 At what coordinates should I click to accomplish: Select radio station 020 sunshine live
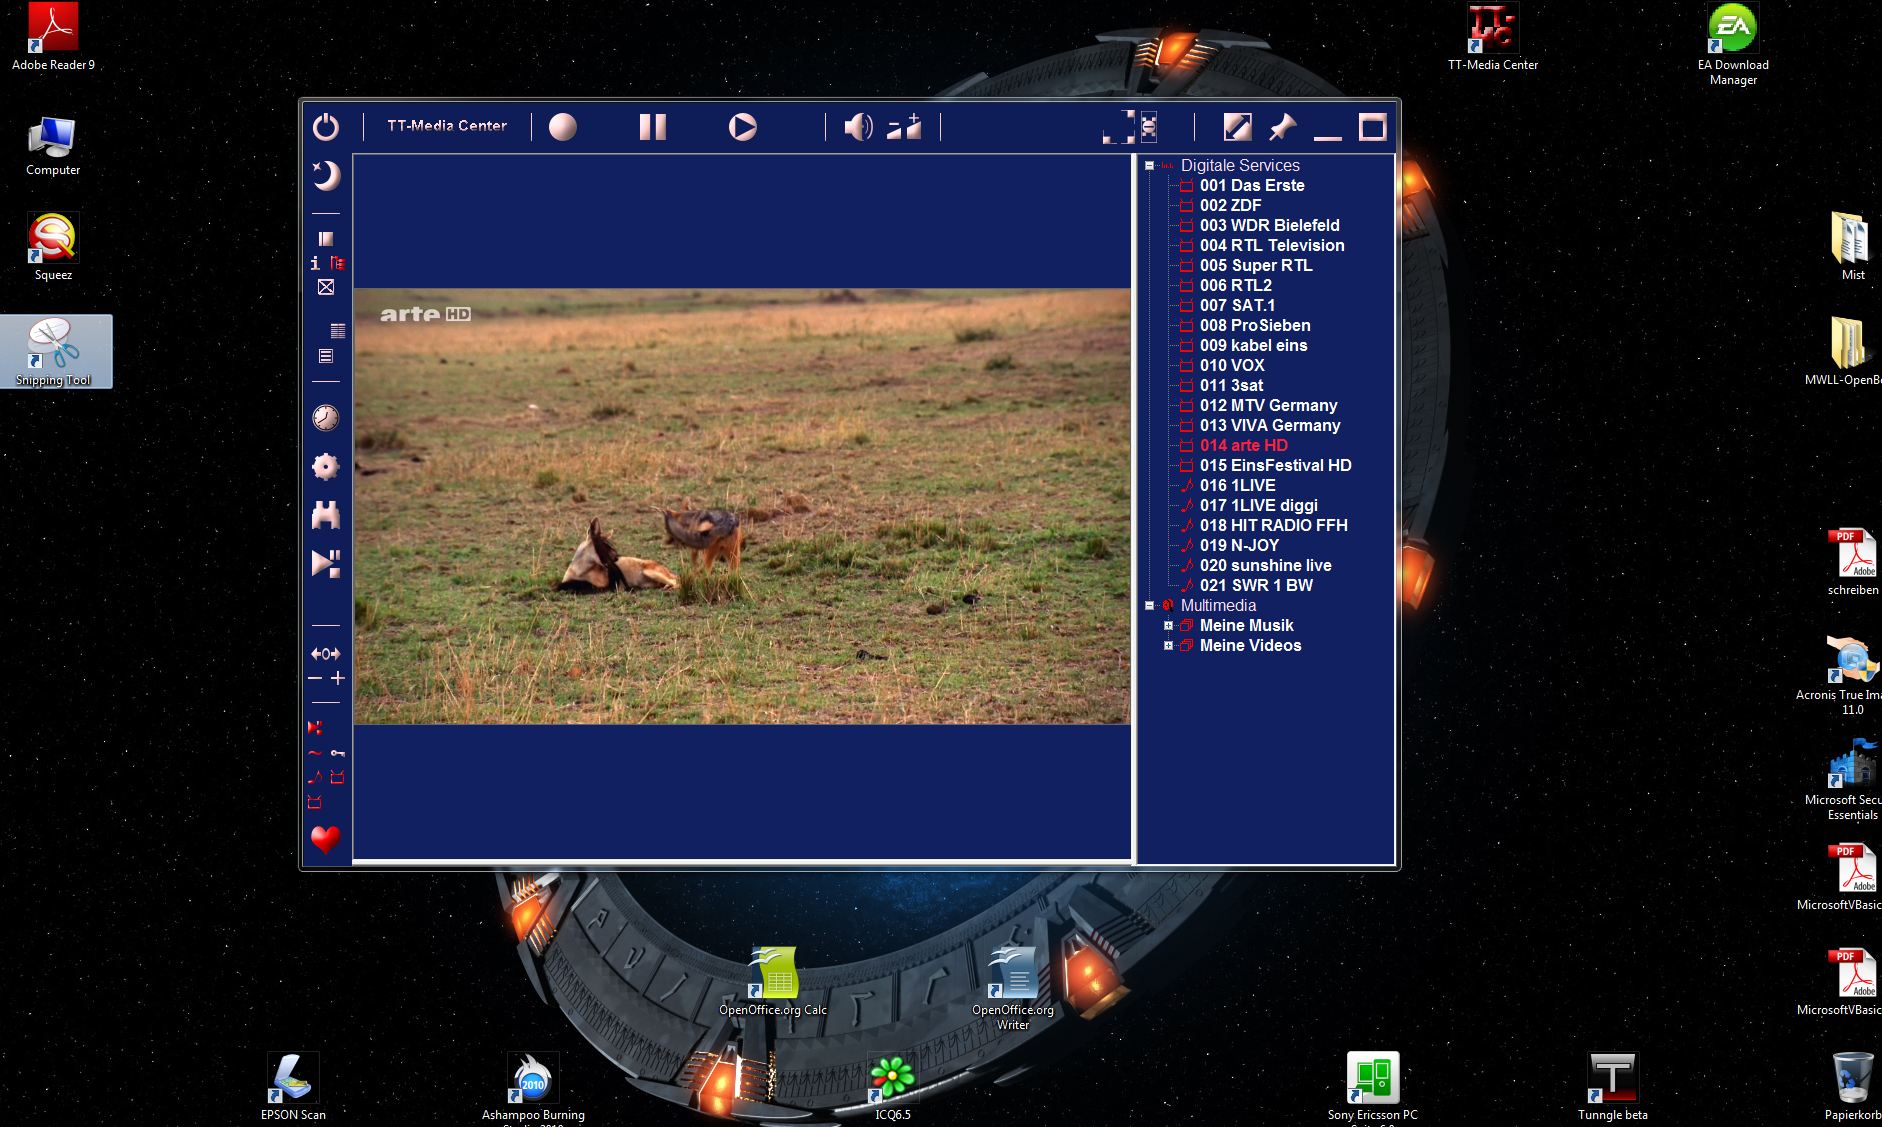pos(1266,566)
